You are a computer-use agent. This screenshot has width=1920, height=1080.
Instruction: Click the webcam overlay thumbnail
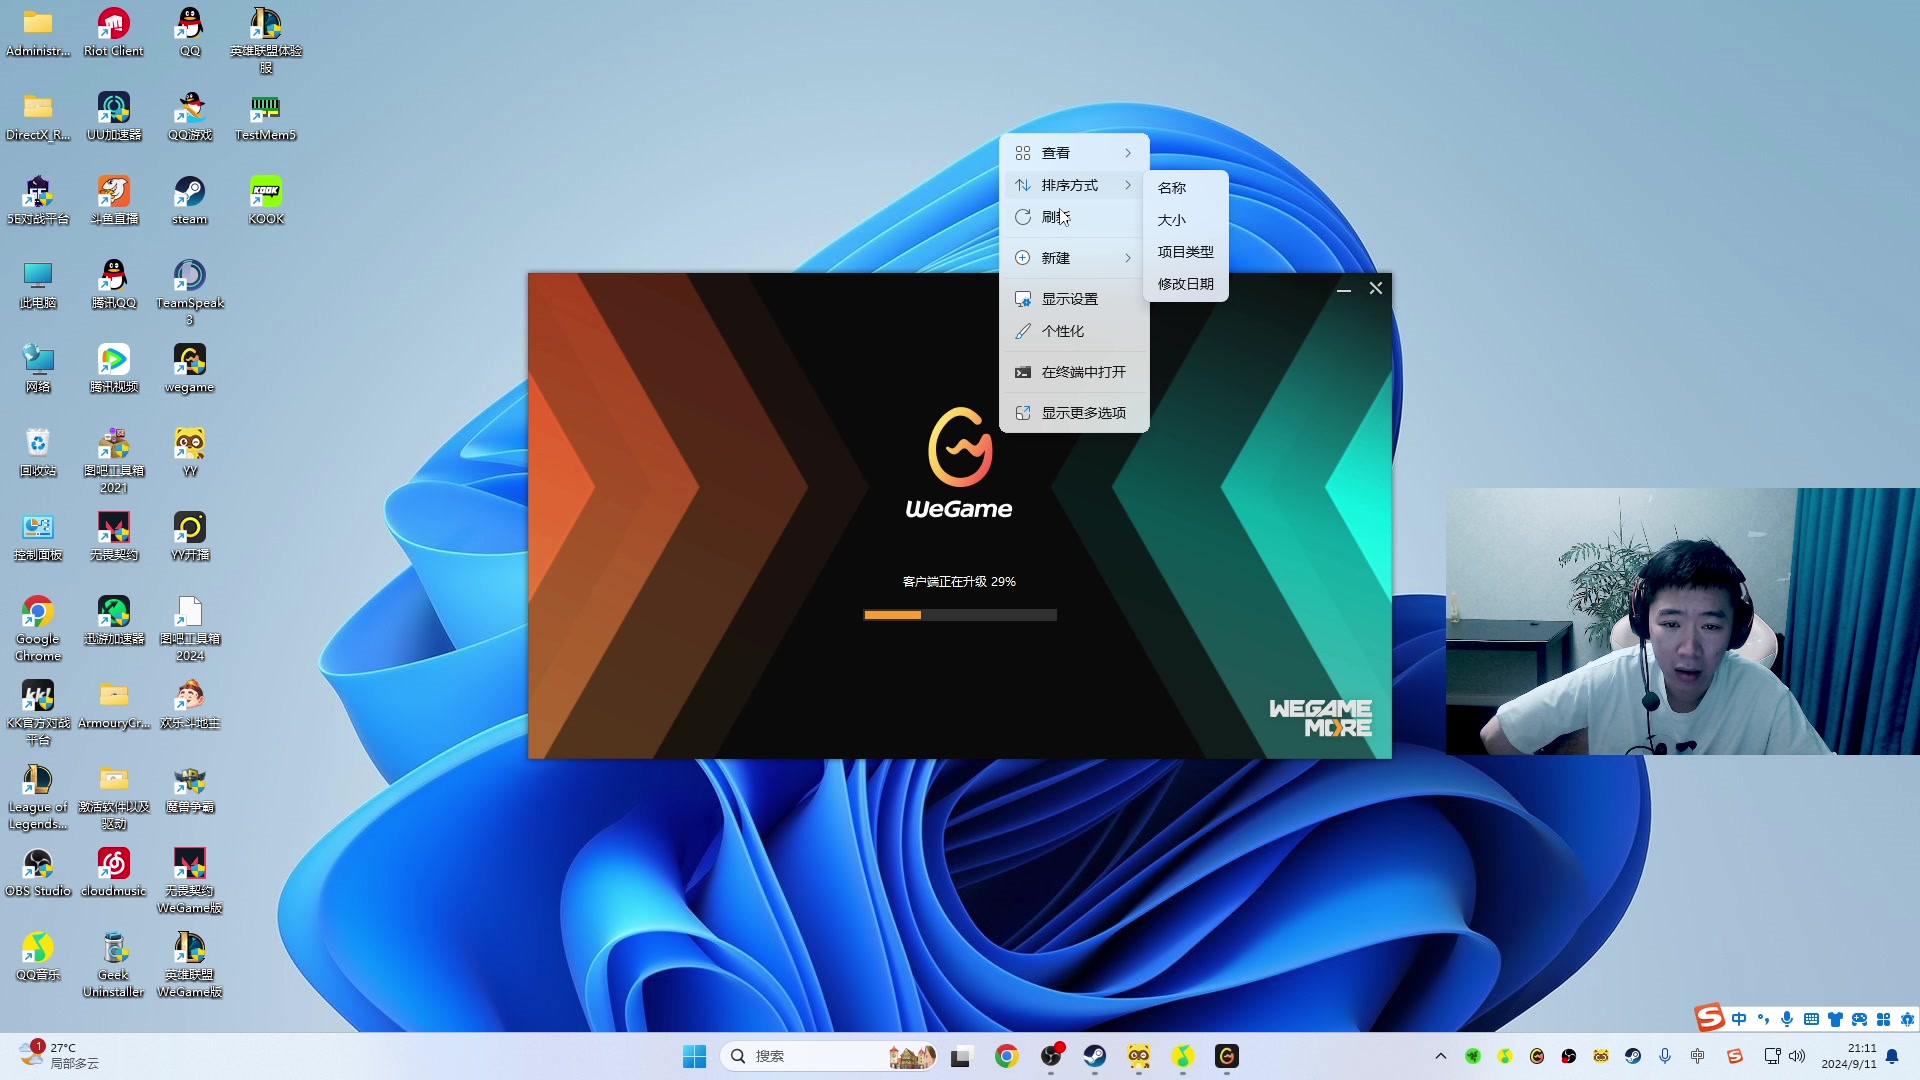[1682, 621]
